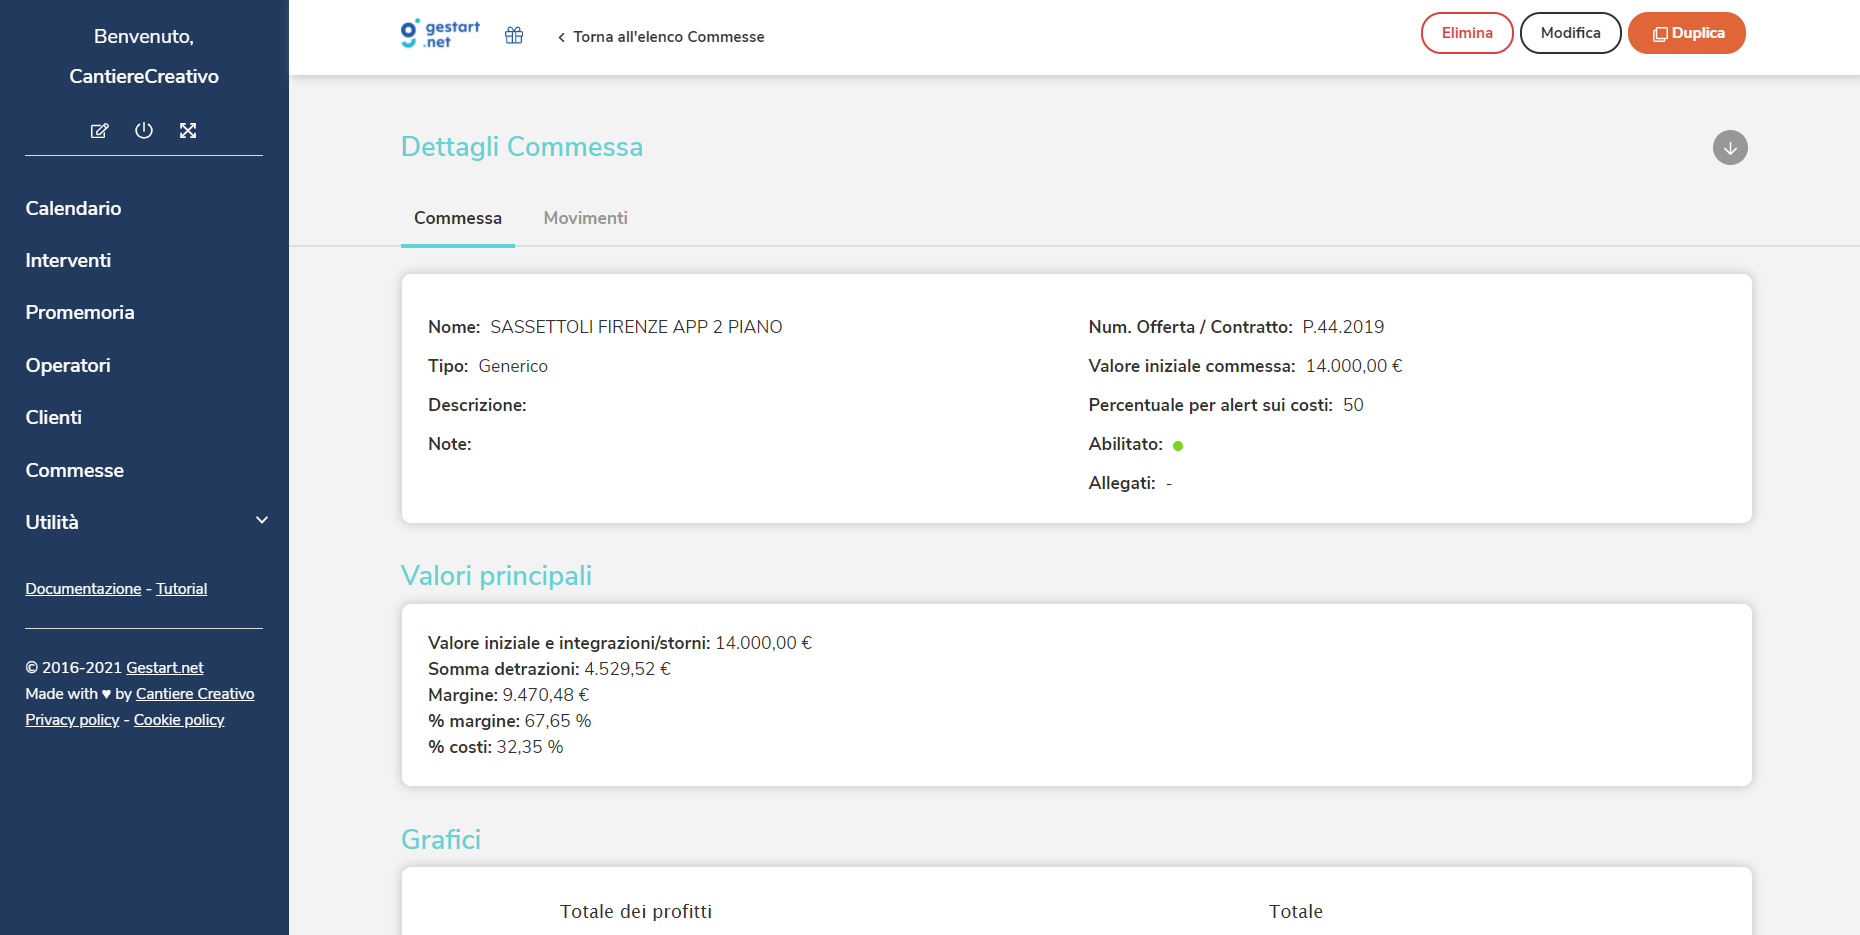Click Somma detrazioni value 4.529,52 €
The height and width of the screenshot is (935, 1860).
click(x=627, y=669)
